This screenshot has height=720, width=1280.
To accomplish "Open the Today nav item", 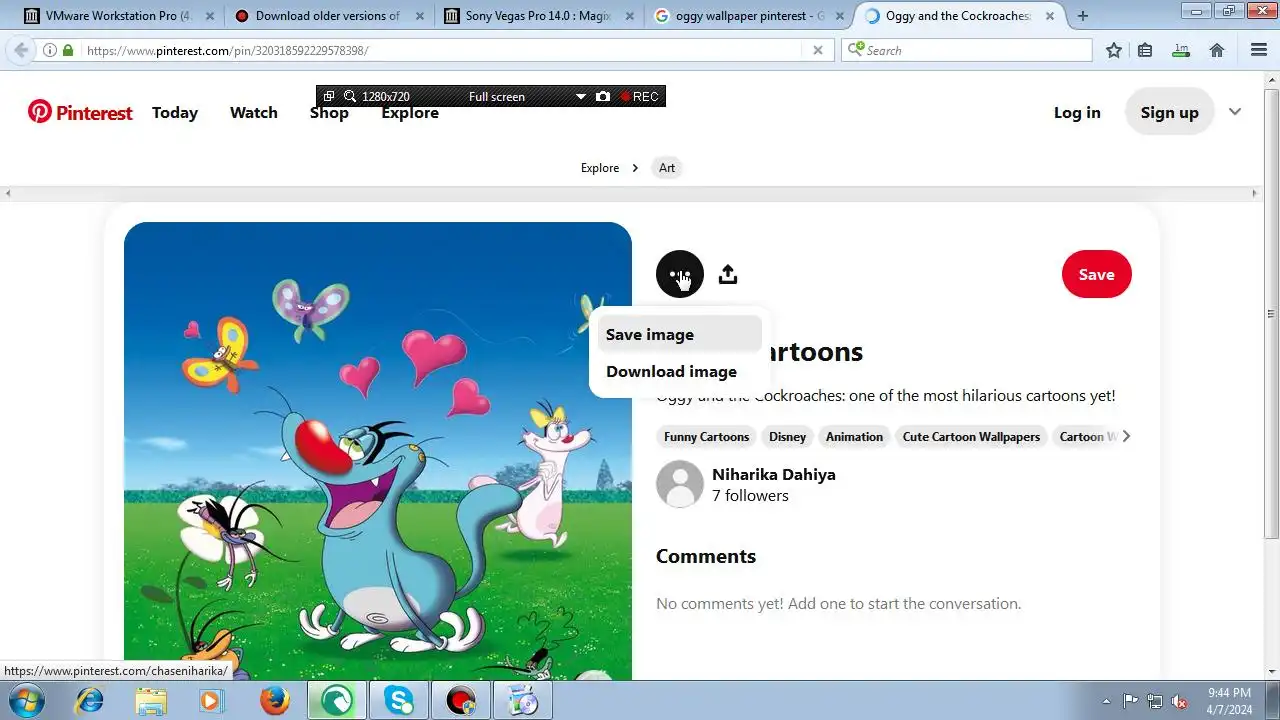I will tap(175, 113).
